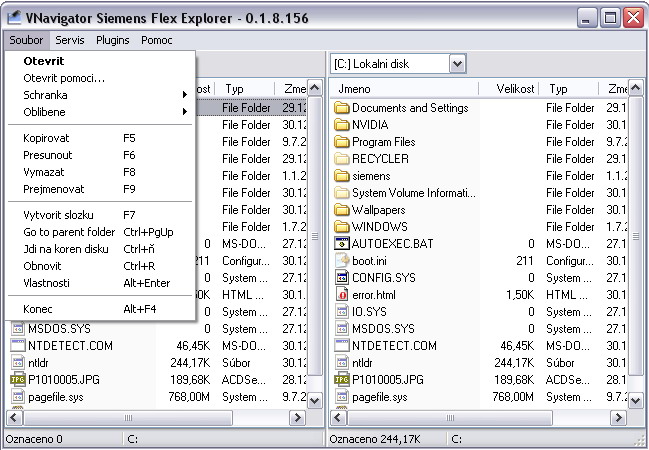
Task: Click left panel horizontal scroll left arrow
Action: 14,417
